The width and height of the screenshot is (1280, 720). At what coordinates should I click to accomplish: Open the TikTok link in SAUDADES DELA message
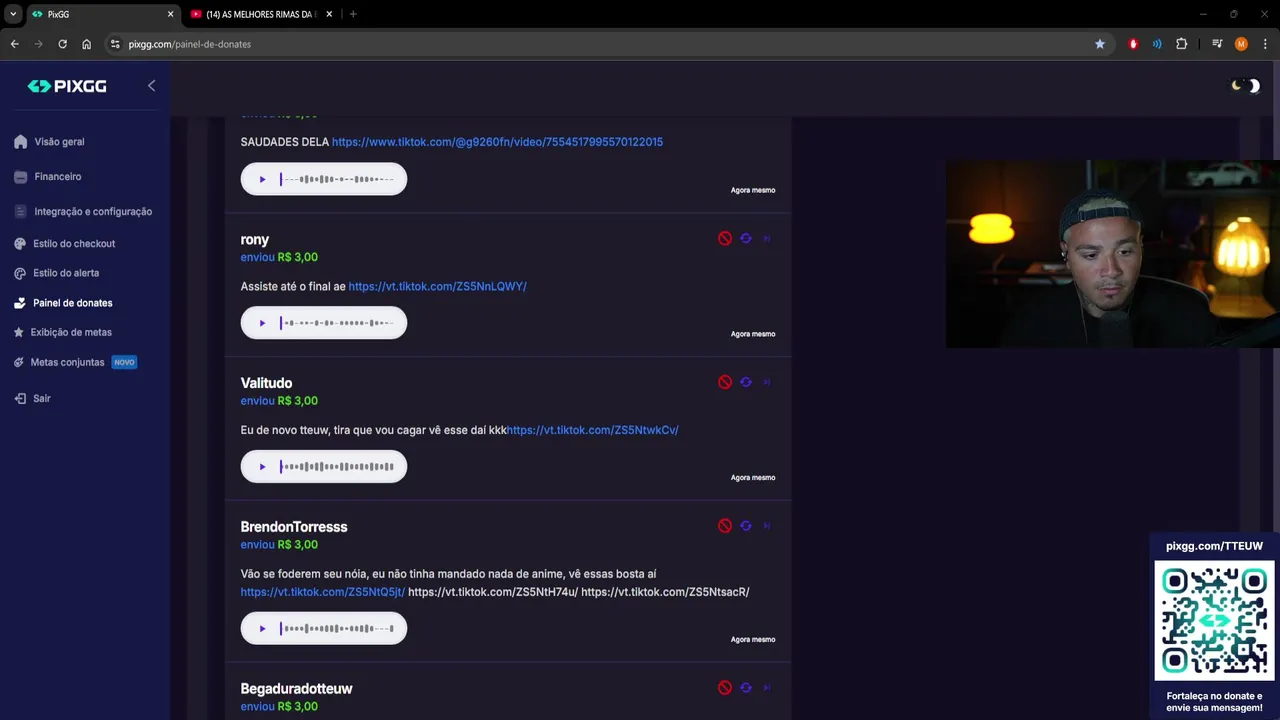pos(497,142)
